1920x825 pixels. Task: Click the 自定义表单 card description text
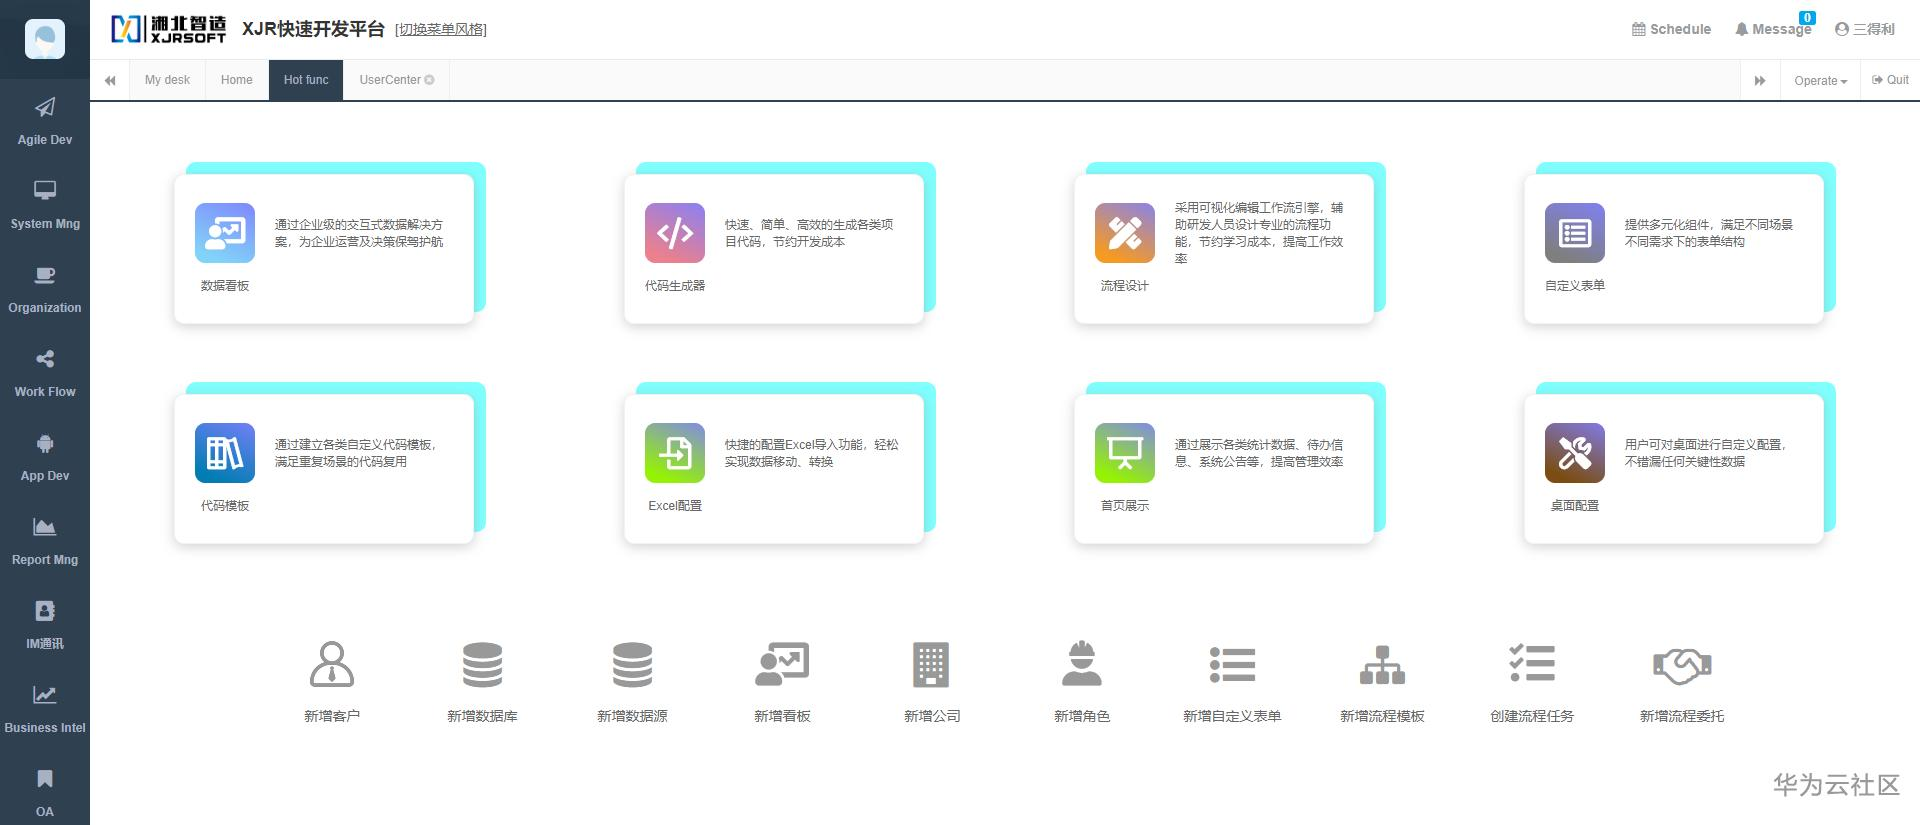[1709, 233]
